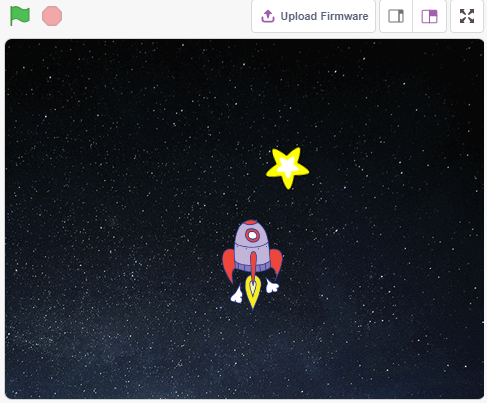Enter full screen stage mode
The width and height of the screenshot is (487, 403).
point(467,16)
